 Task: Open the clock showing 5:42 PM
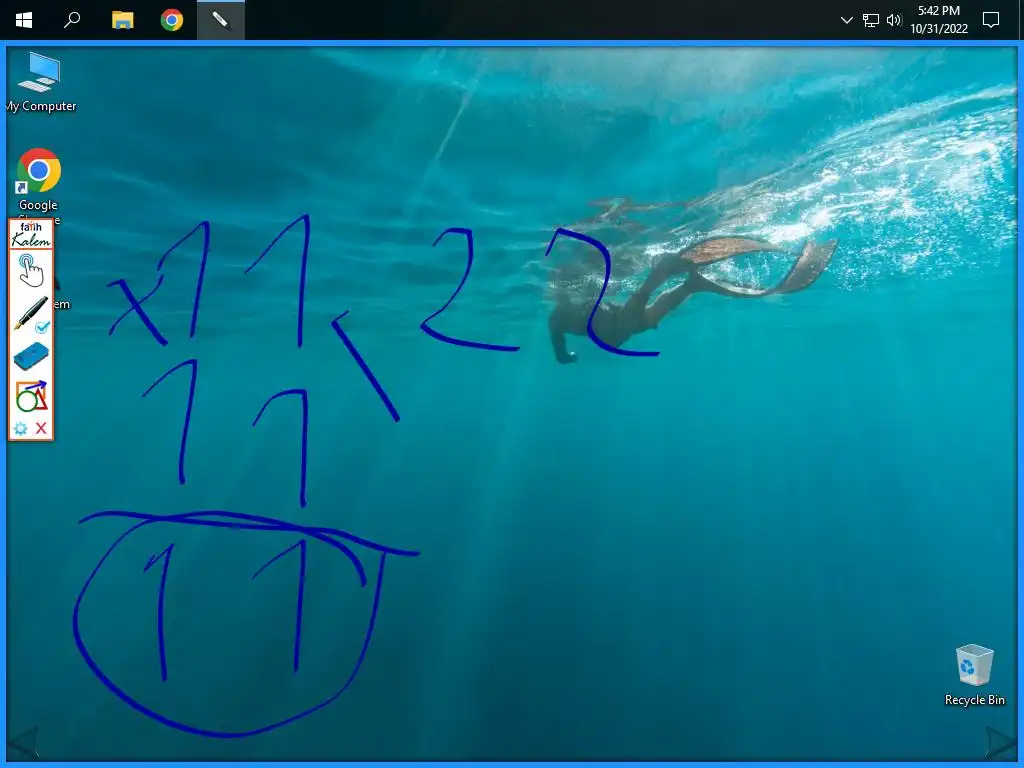click(x=938, y=20)
